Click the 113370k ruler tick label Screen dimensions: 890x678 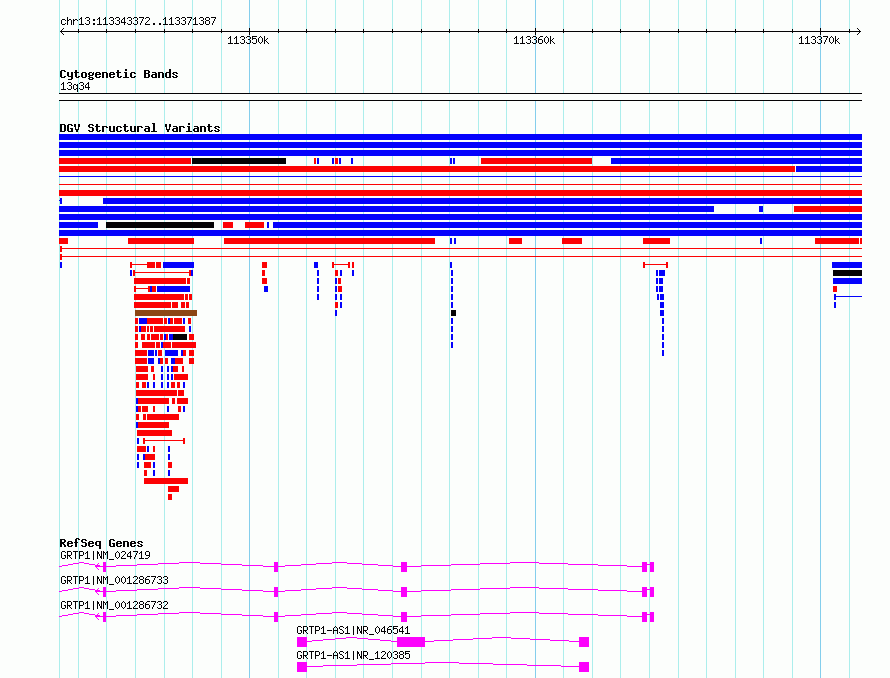pos(818,40)
